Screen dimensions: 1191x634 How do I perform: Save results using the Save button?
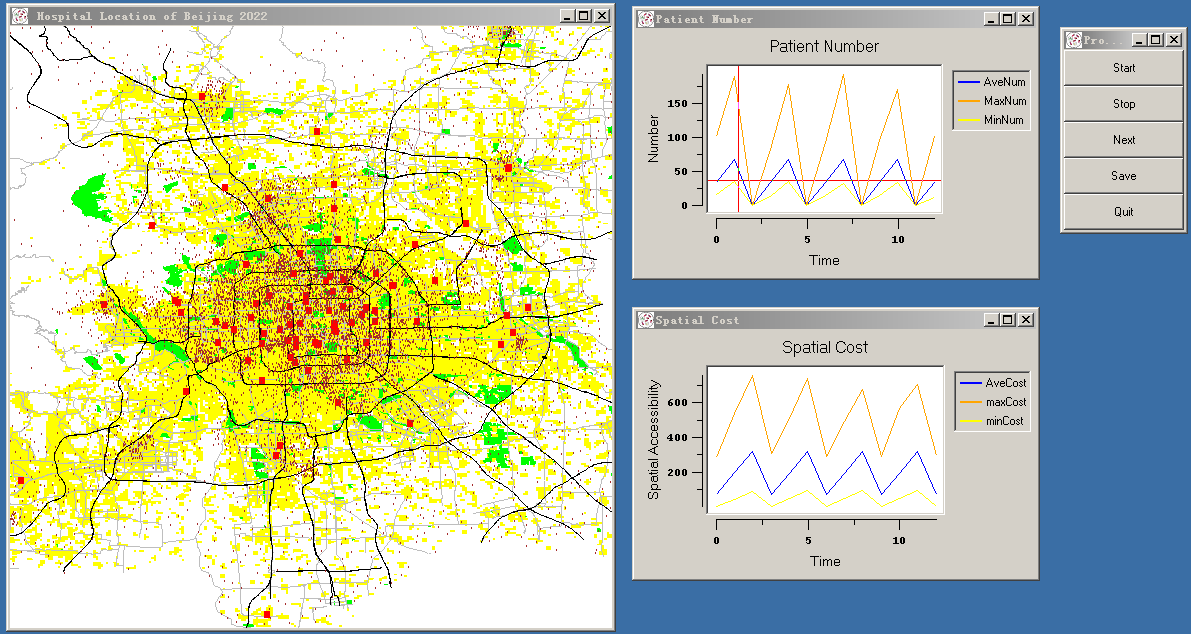1124,176
